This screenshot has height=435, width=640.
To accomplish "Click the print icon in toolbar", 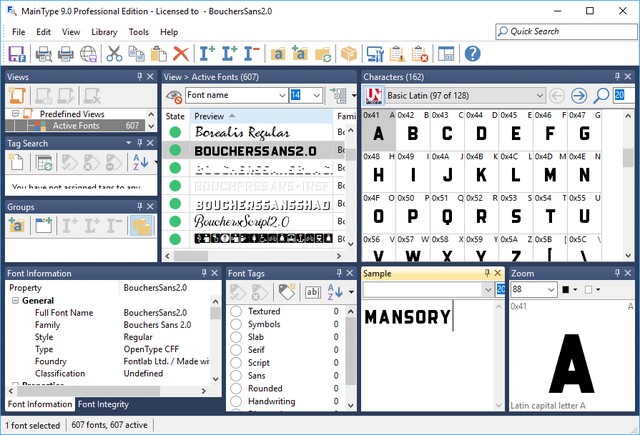I will [66, 54].
